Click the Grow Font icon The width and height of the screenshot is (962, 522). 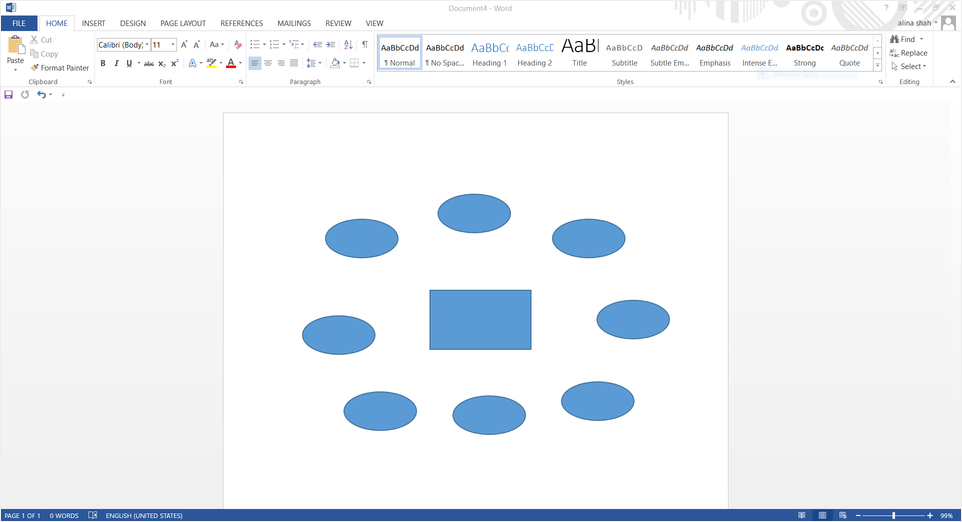tap(184, 45)
